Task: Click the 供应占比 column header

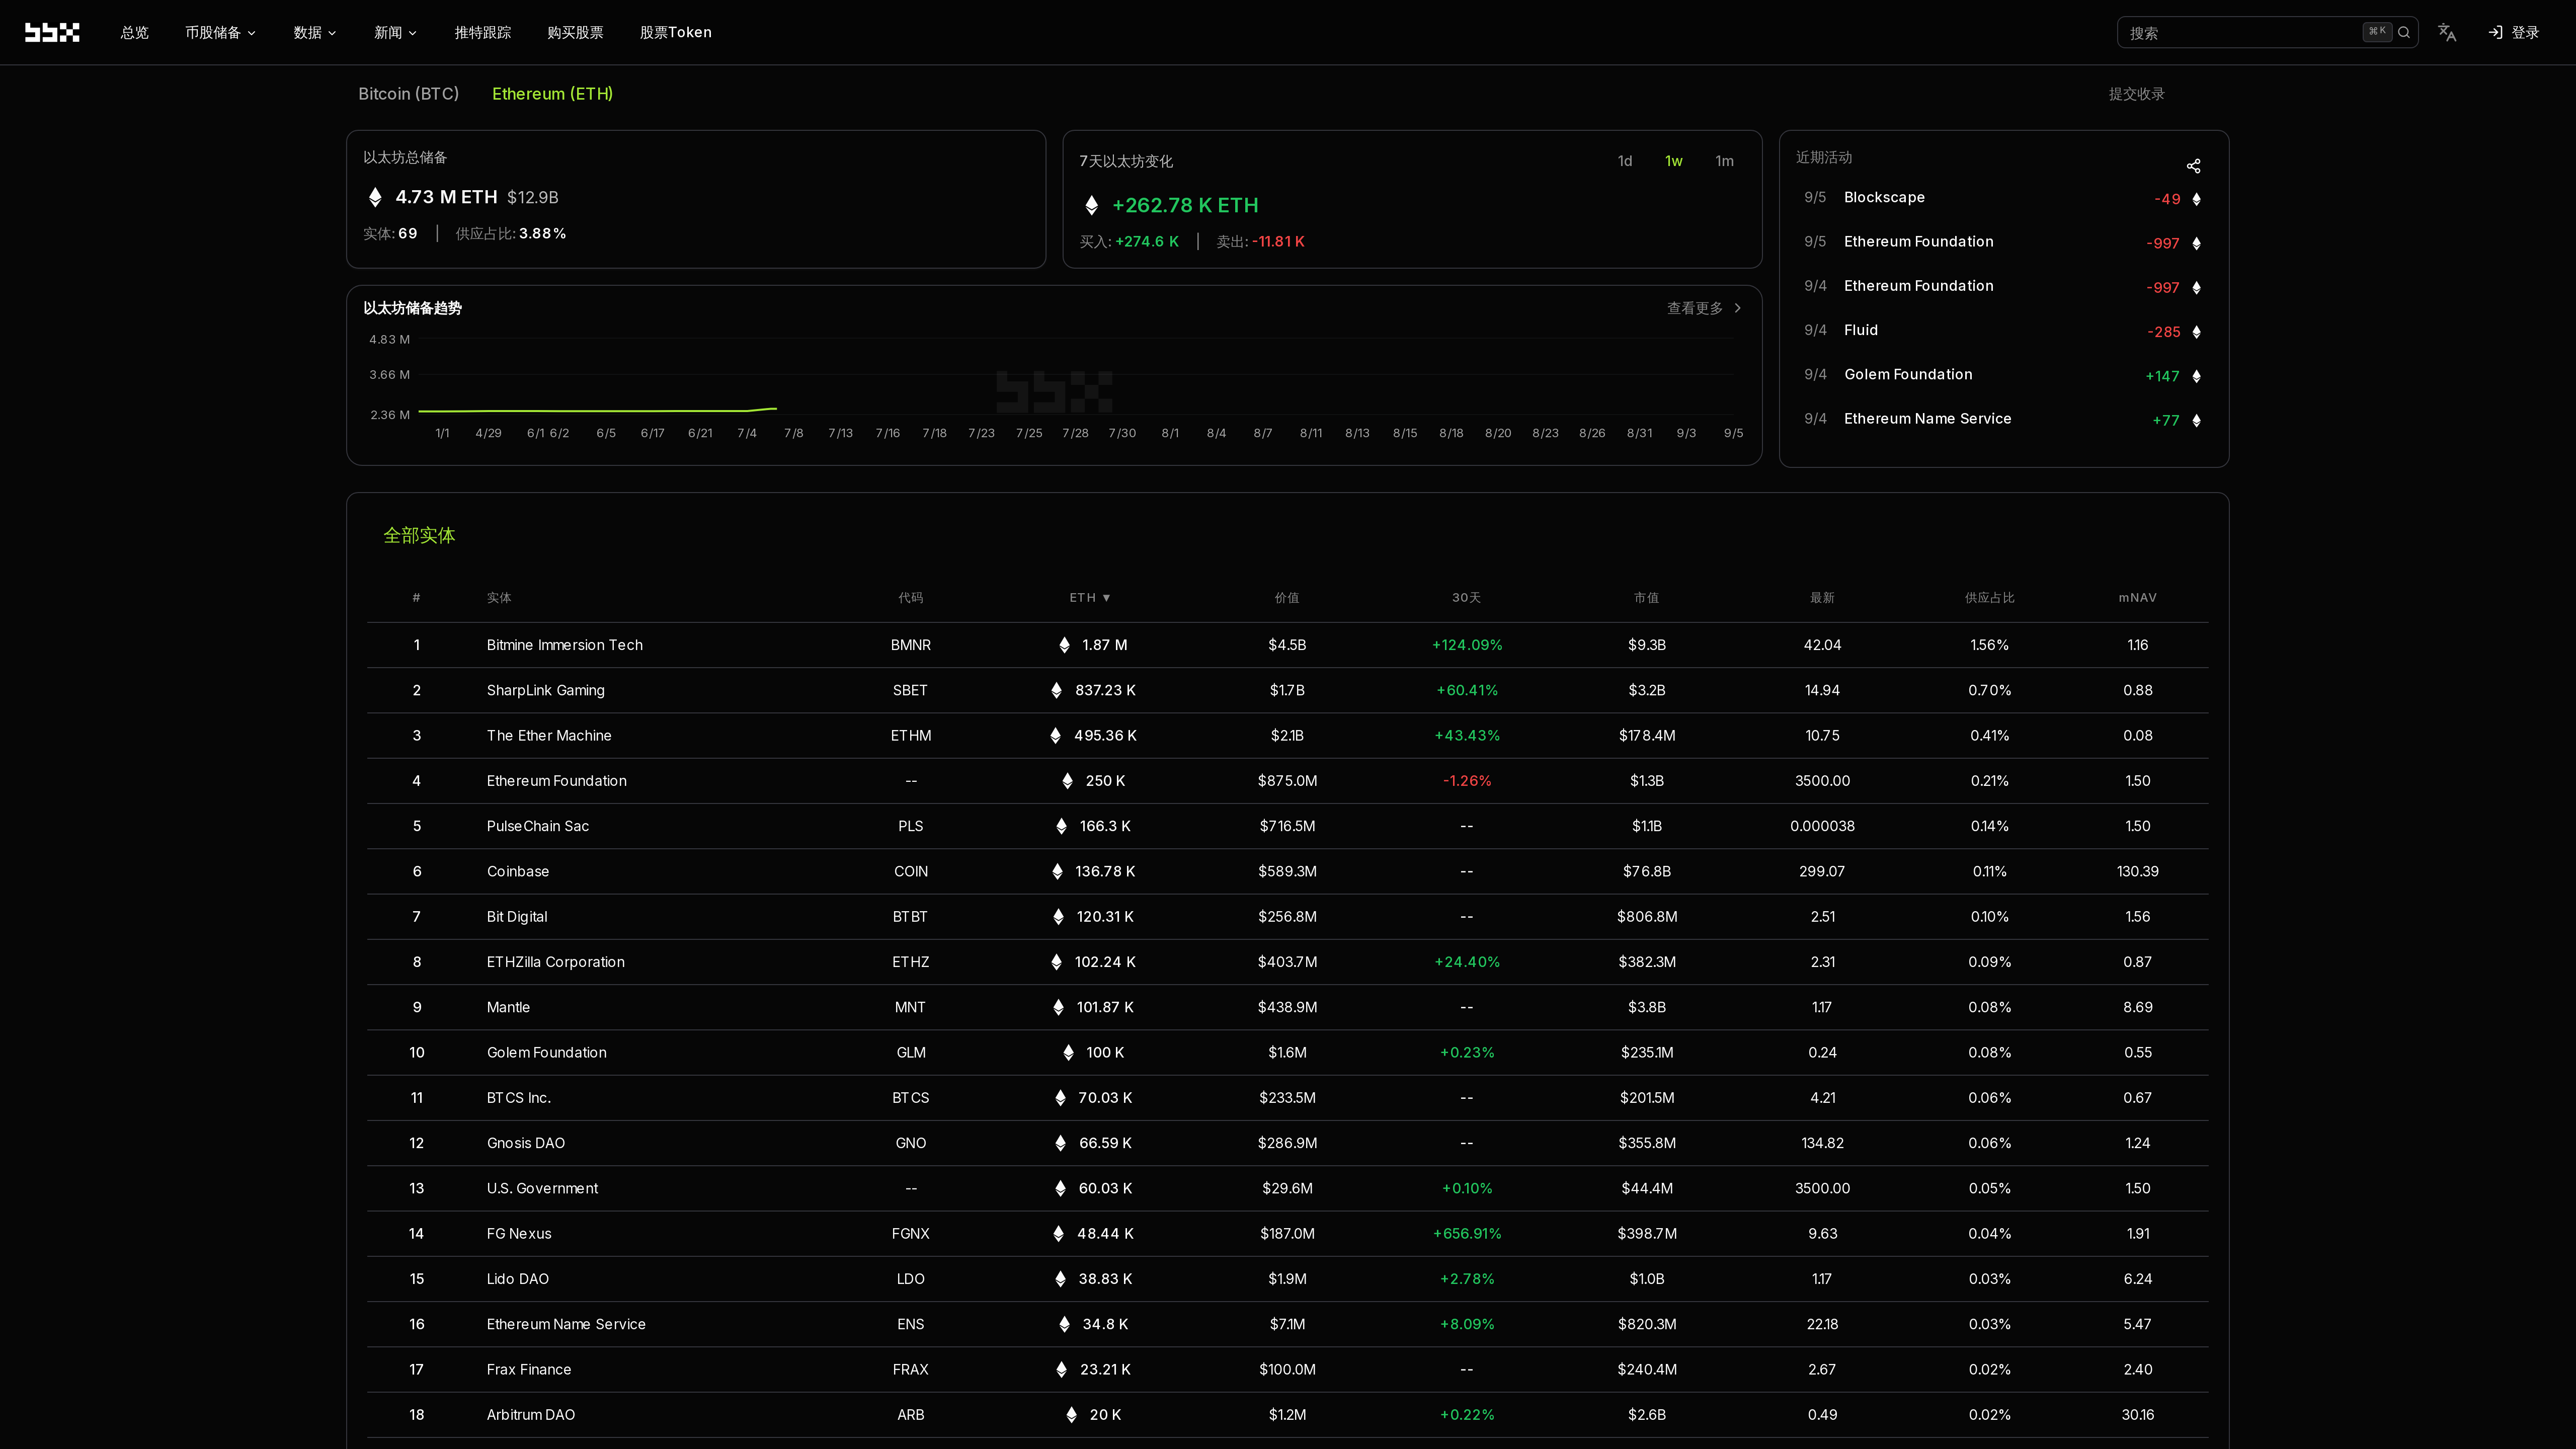Action: (x=1989, y=598)
